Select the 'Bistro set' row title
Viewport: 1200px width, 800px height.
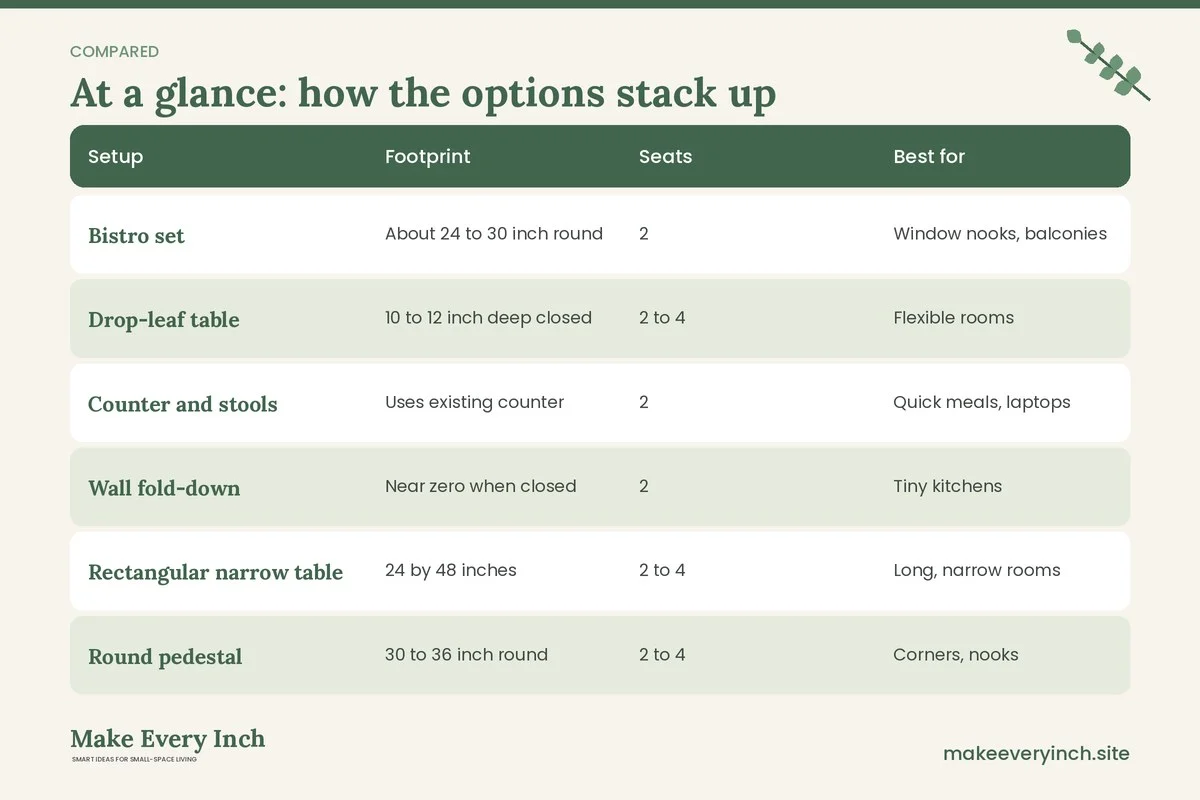[136, 236]
